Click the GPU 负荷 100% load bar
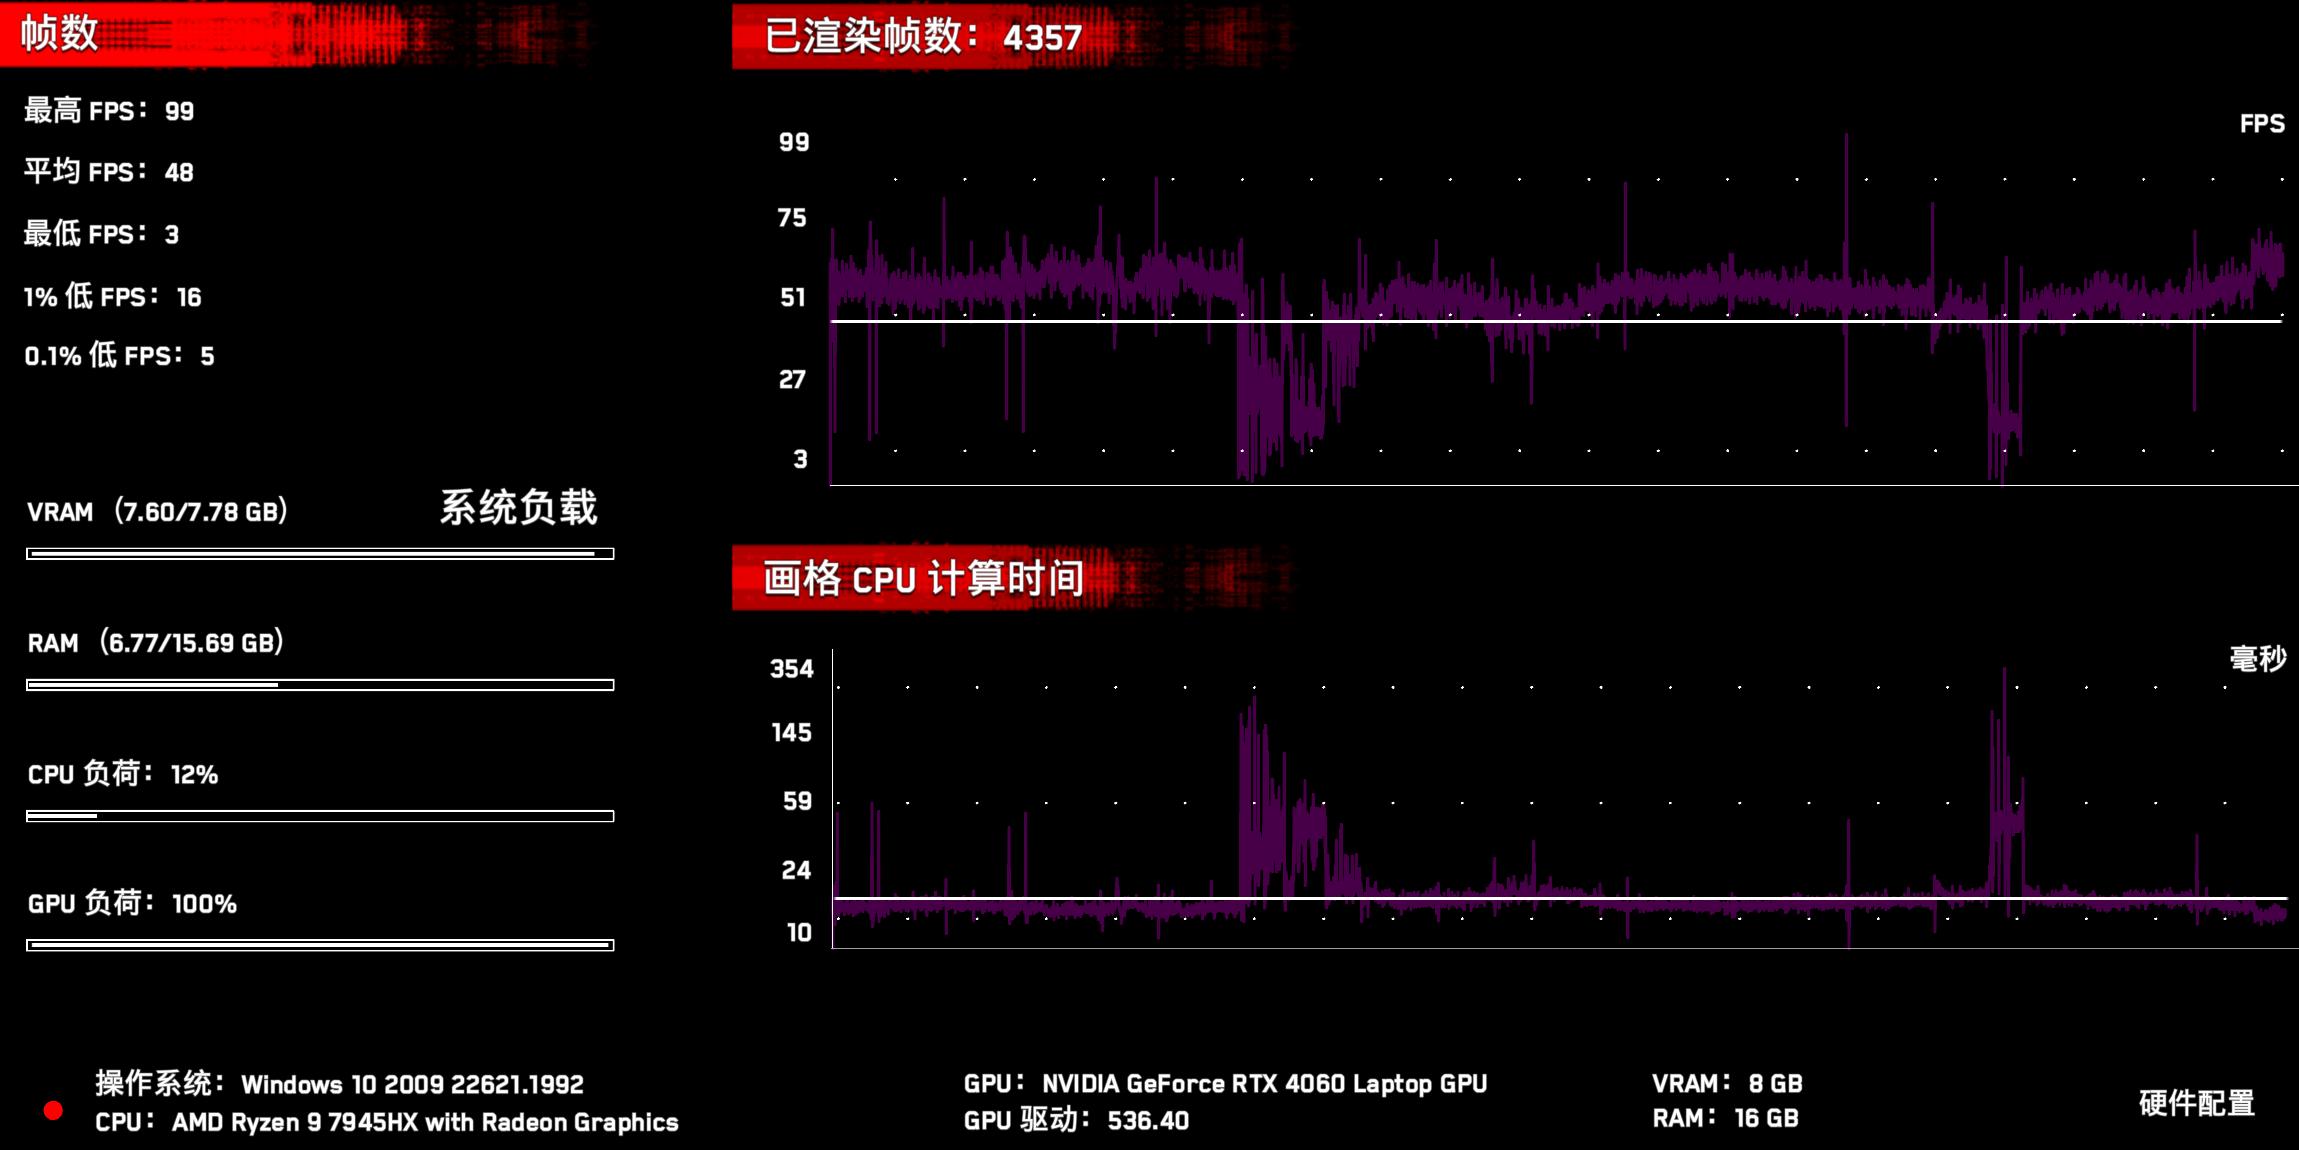The image size is (2299, 1150). 320,944
